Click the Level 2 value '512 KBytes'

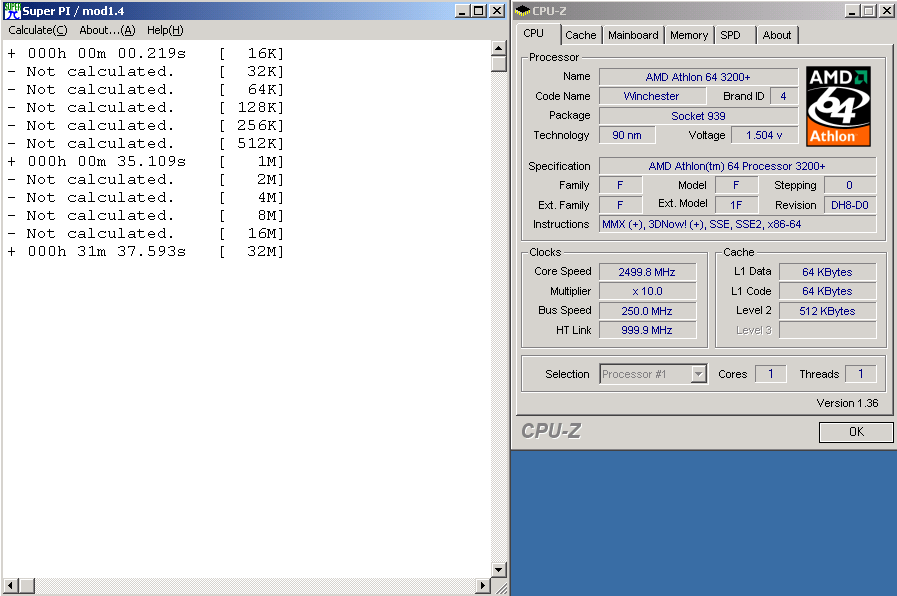827,311
